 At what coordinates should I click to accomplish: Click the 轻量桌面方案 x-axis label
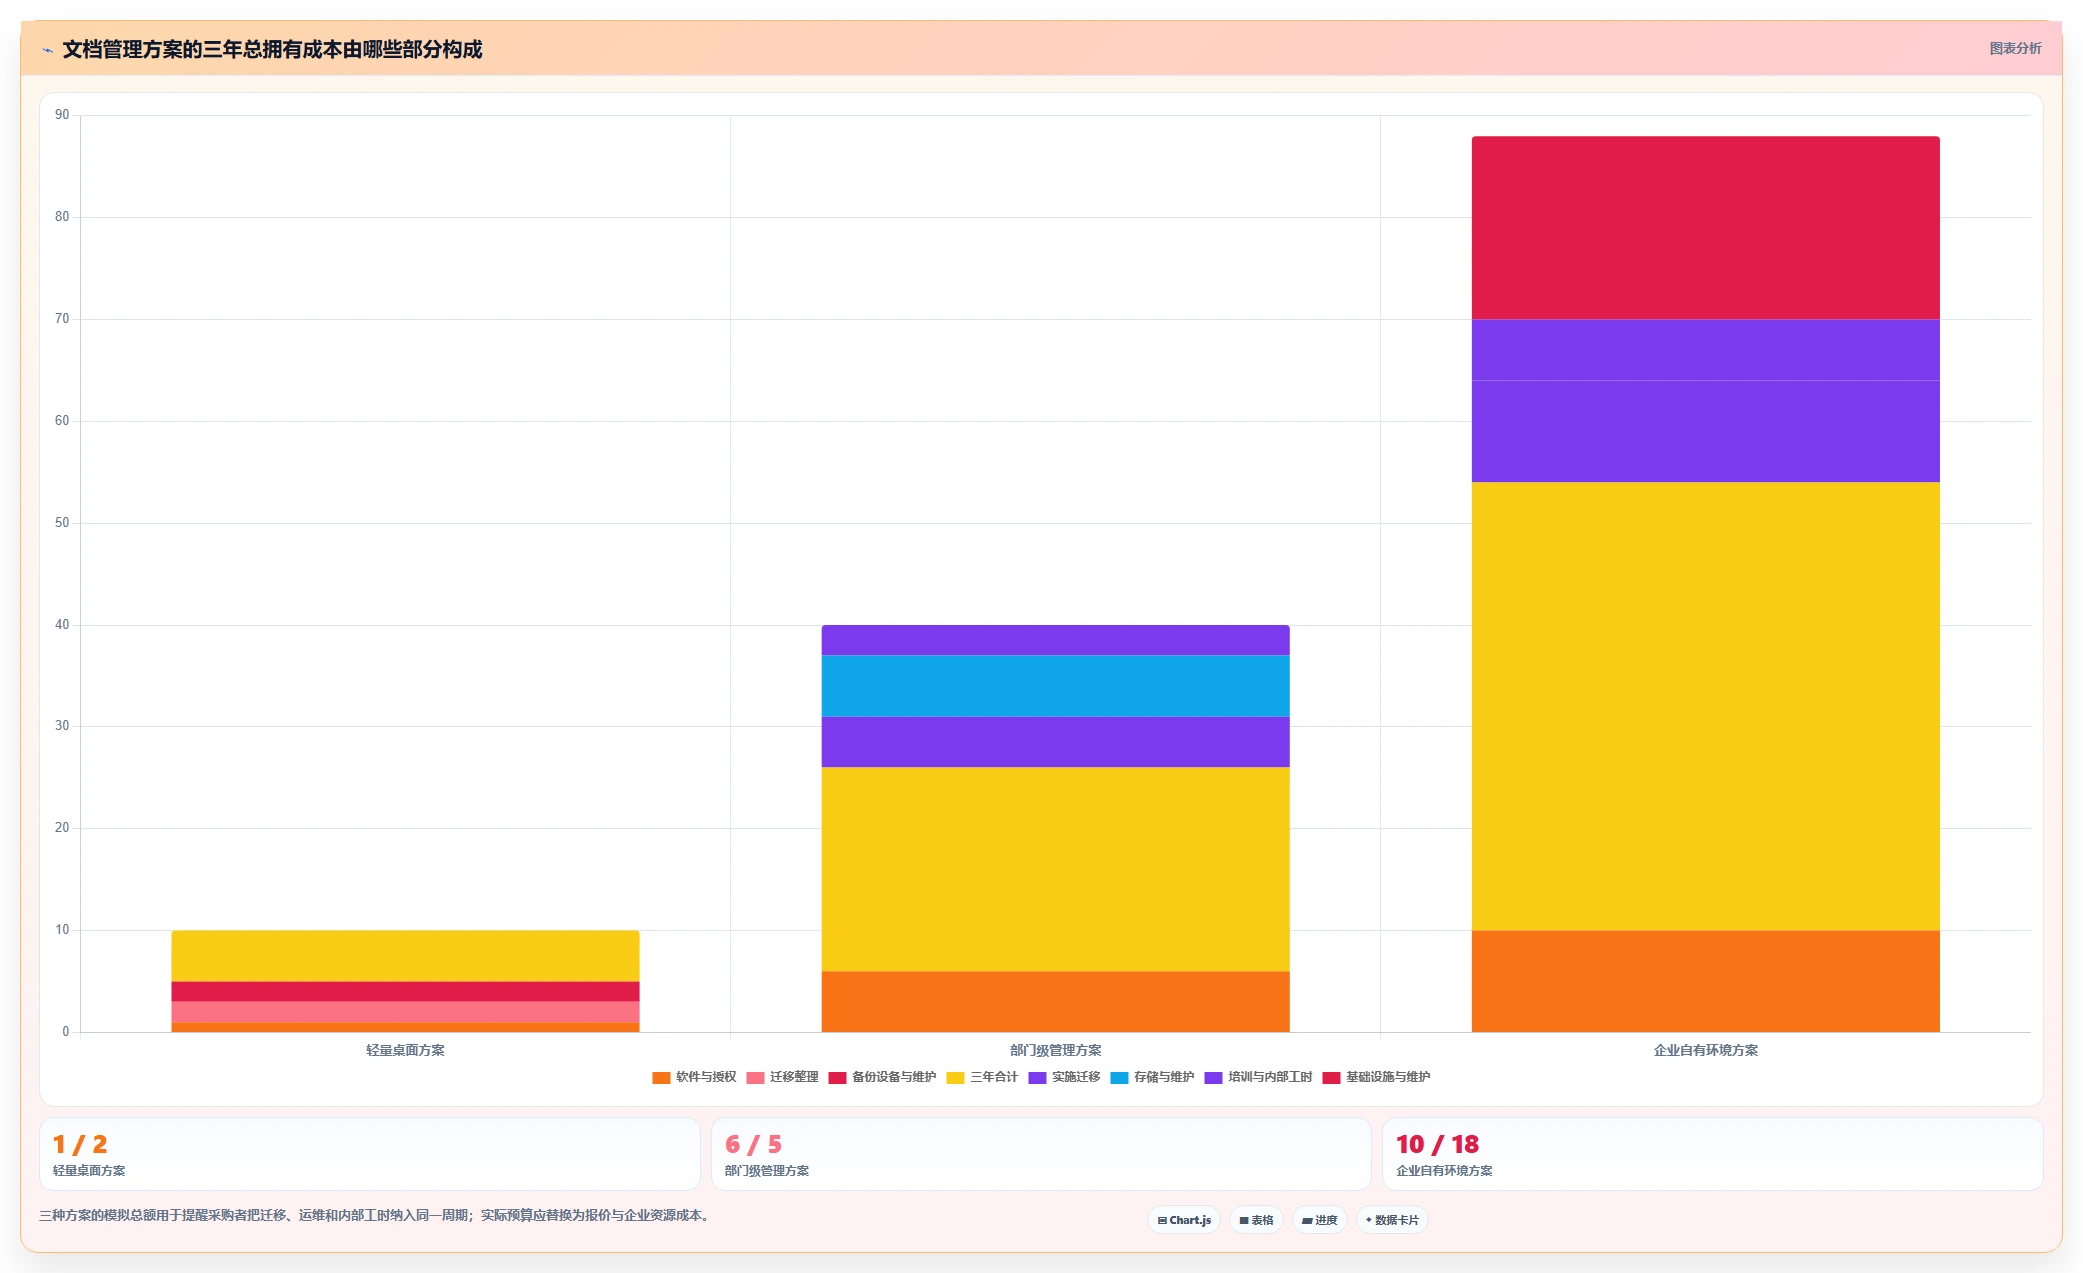point(405,1050)
